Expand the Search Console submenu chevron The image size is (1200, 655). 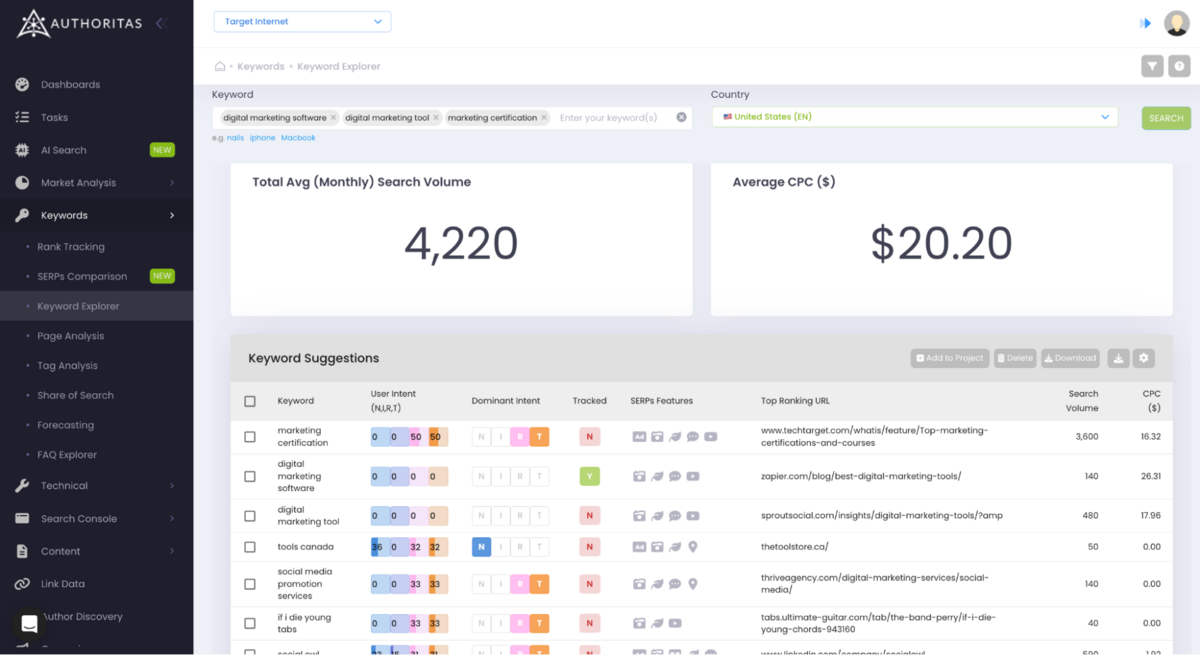[x=172, y=518]
